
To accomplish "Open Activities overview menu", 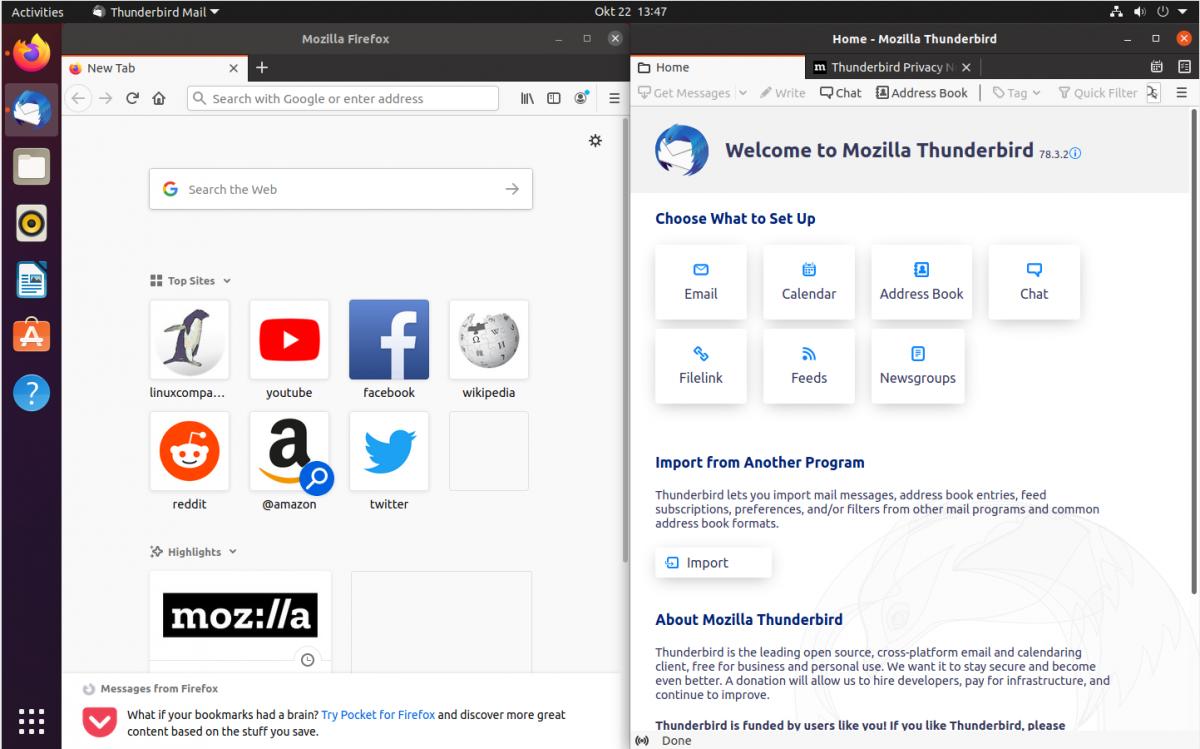I will pos(37,12).
